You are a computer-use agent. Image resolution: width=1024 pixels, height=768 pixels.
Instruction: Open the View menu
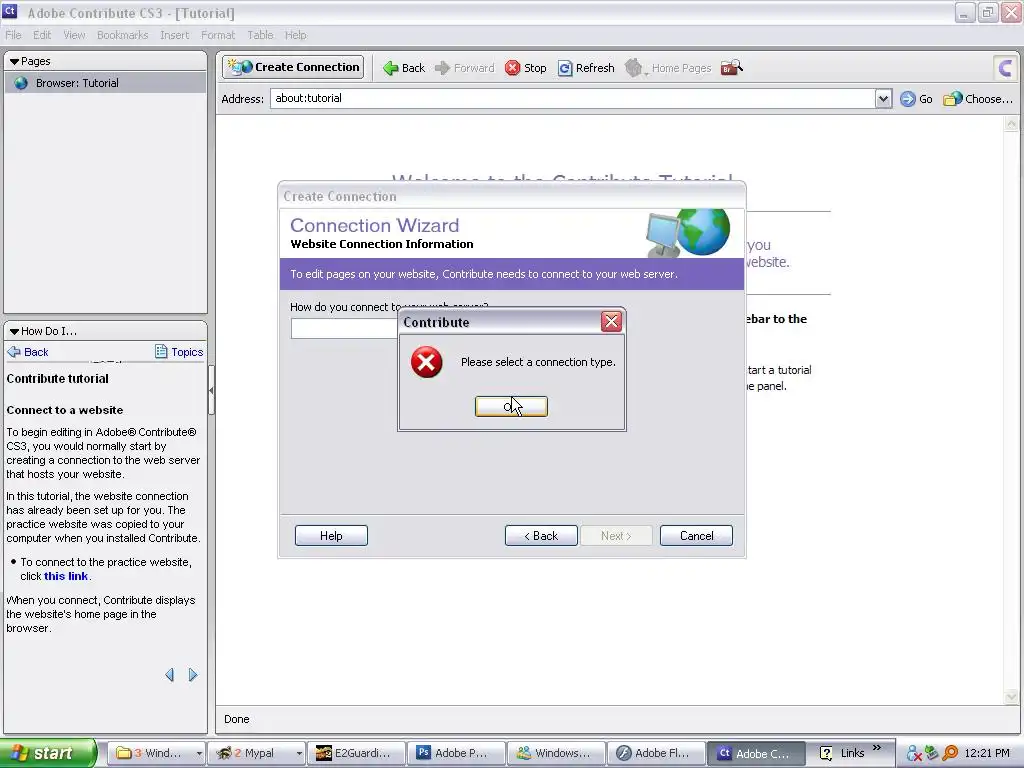point(74,35)
